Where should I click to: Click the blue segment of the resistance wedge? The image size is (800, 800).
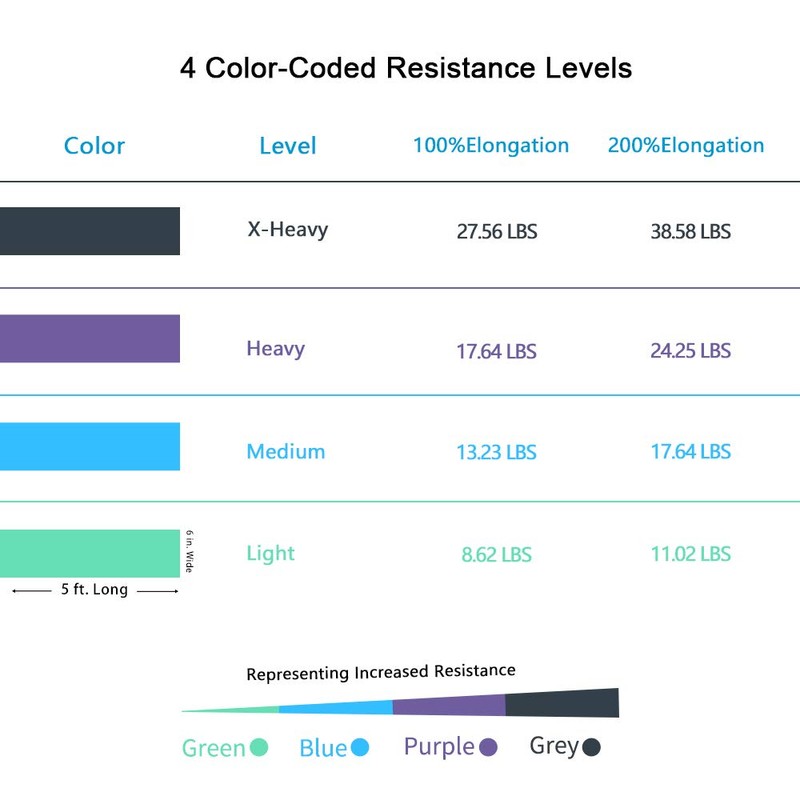click(x=336, y=708)
